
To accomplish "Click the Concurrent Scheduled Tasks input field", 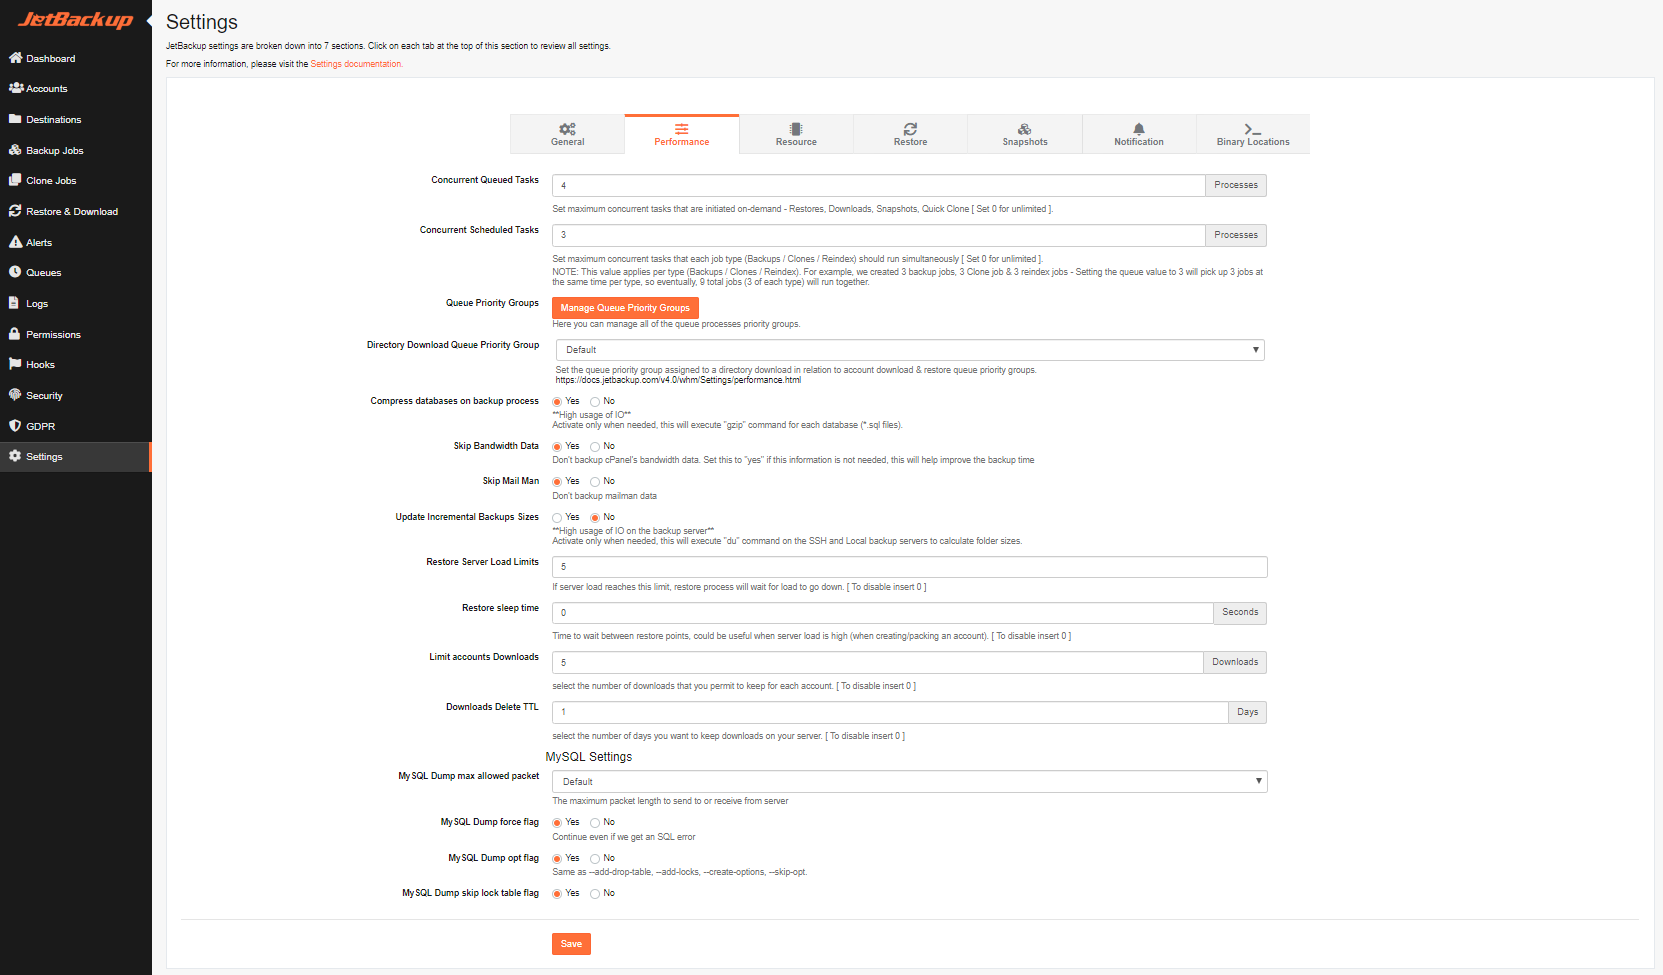I will click(879, 235).
